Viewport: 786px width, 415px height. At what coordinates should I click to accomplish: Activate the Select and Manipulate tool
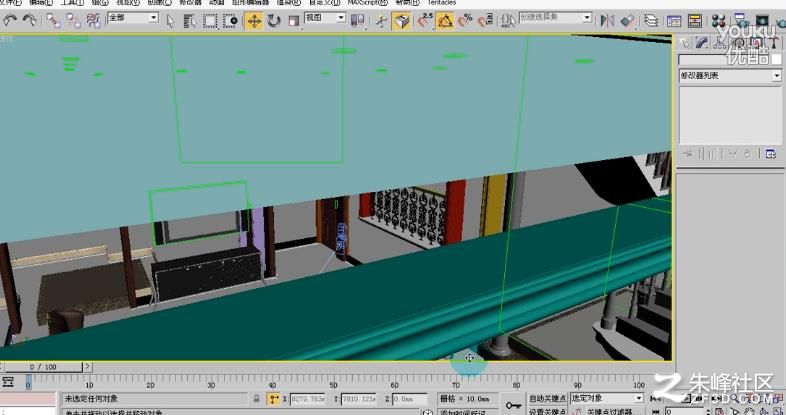tap(381, 21)
